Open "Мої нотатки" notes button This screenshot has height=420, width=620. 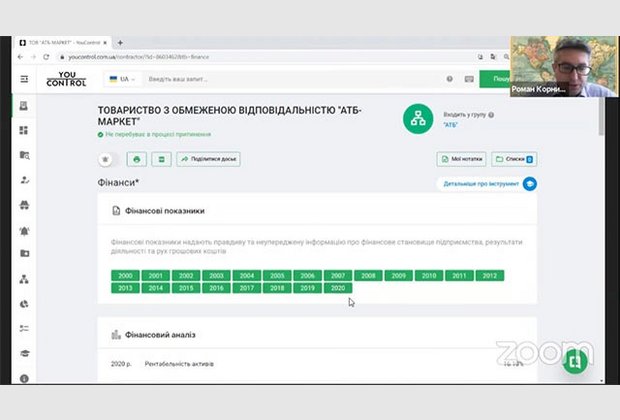pos(461,159)
